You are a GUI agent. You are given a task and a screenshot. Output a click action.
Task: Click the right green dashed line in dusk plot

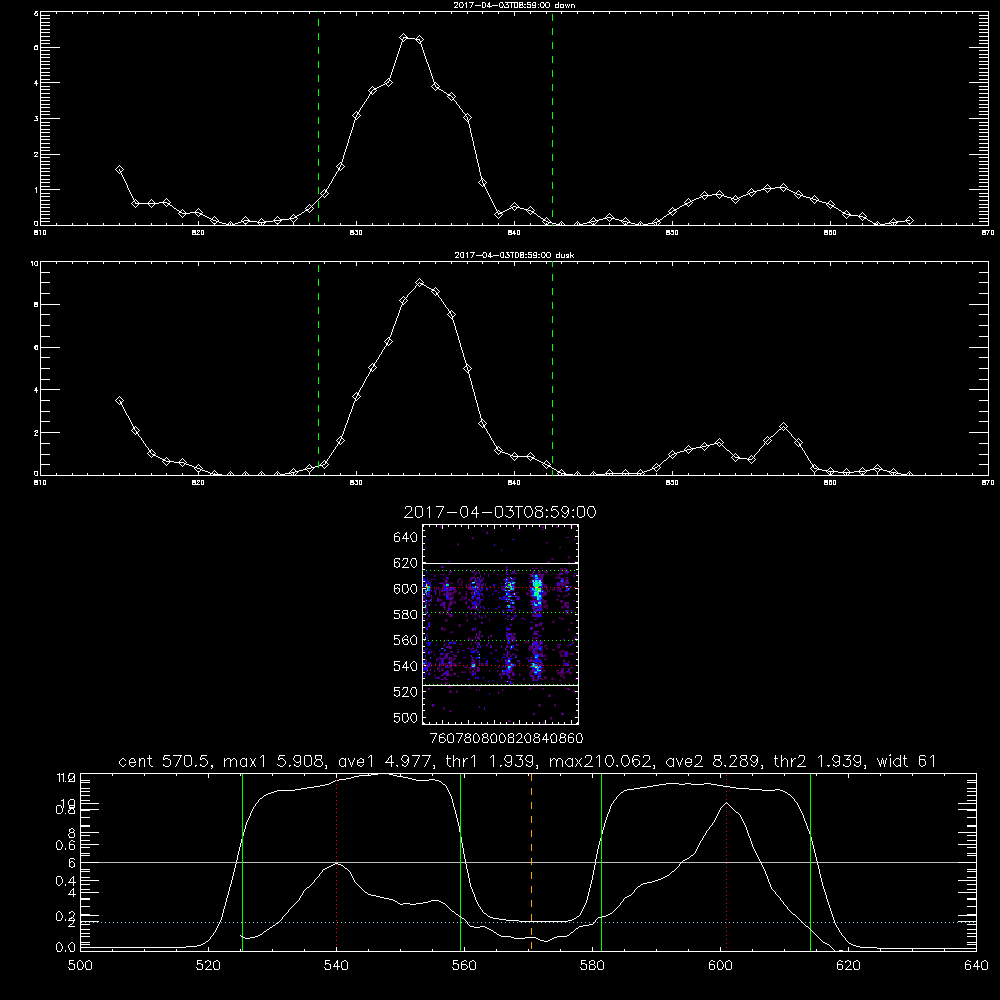[552, 368]
